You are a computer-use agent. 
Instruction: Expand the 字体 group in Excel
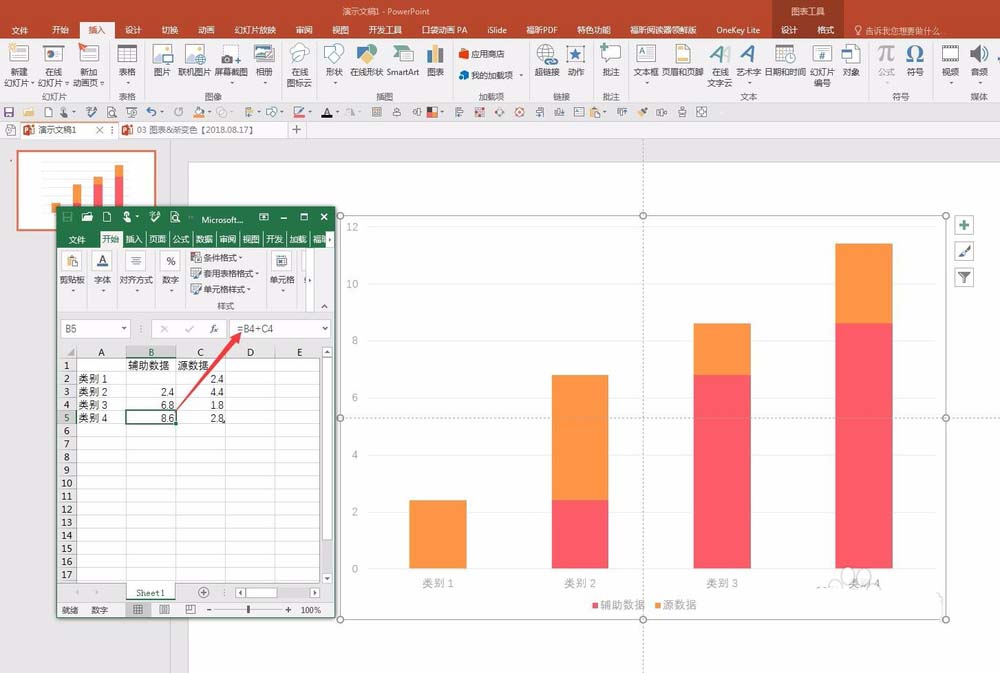point(103,272)
